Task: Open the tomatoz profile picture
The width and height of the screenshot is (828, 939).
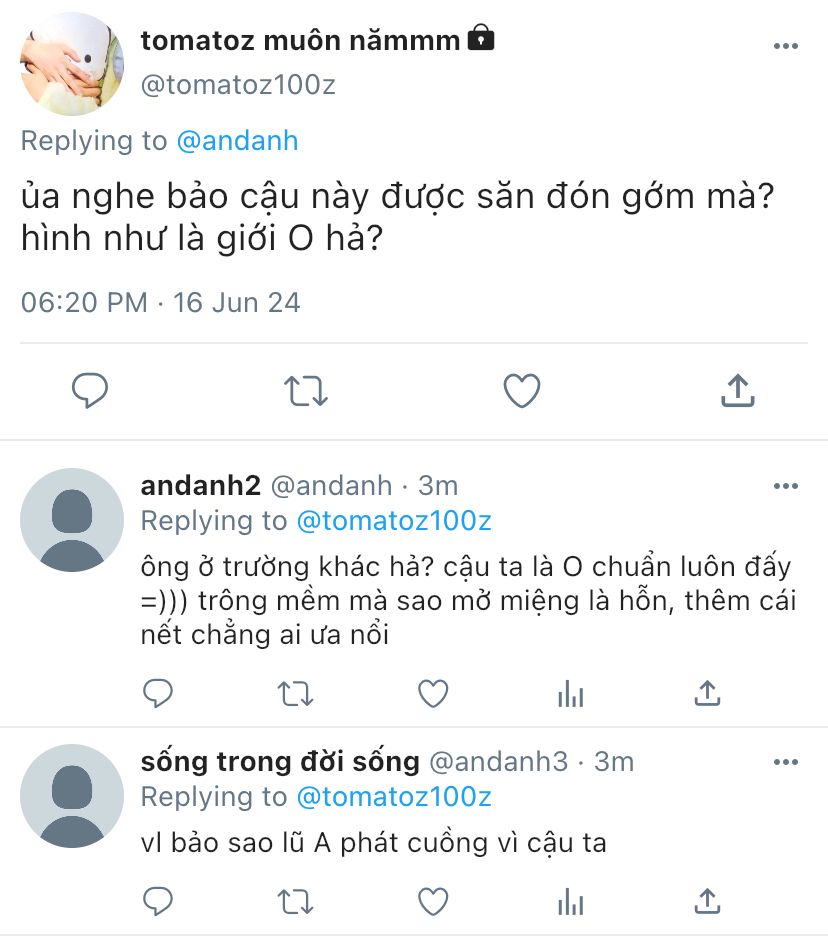Action: click(x=72, y=65)
